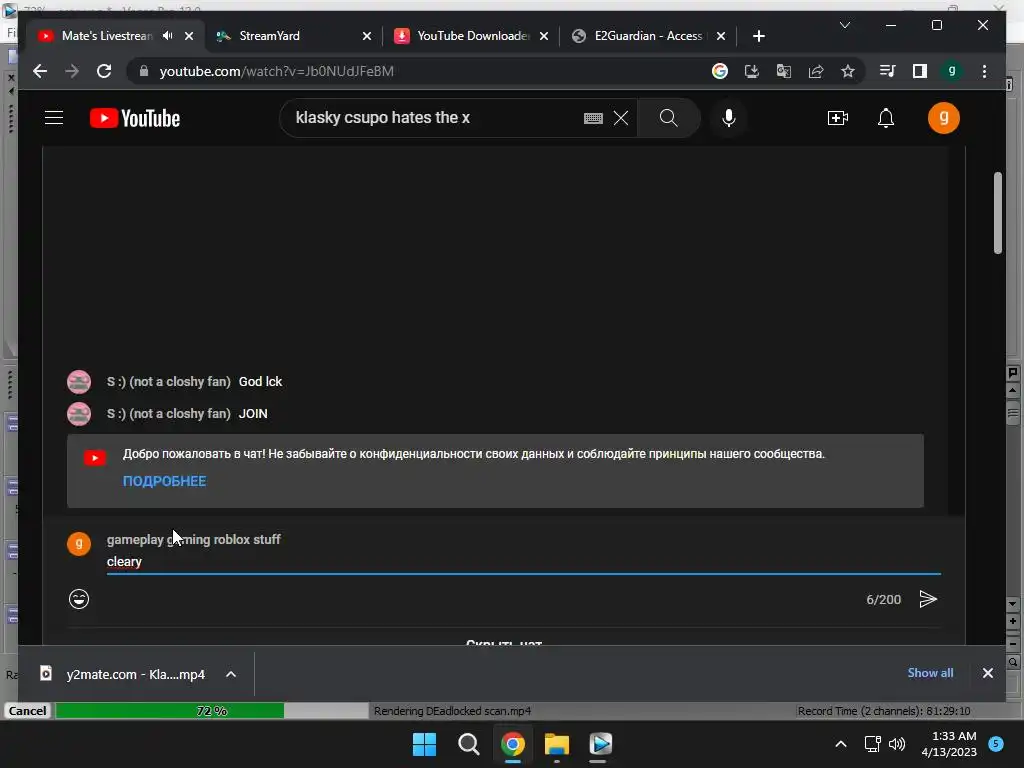Open YouTube notifications bell
This screenshot has height=768, width=1024.
click(x=886, y=118)
